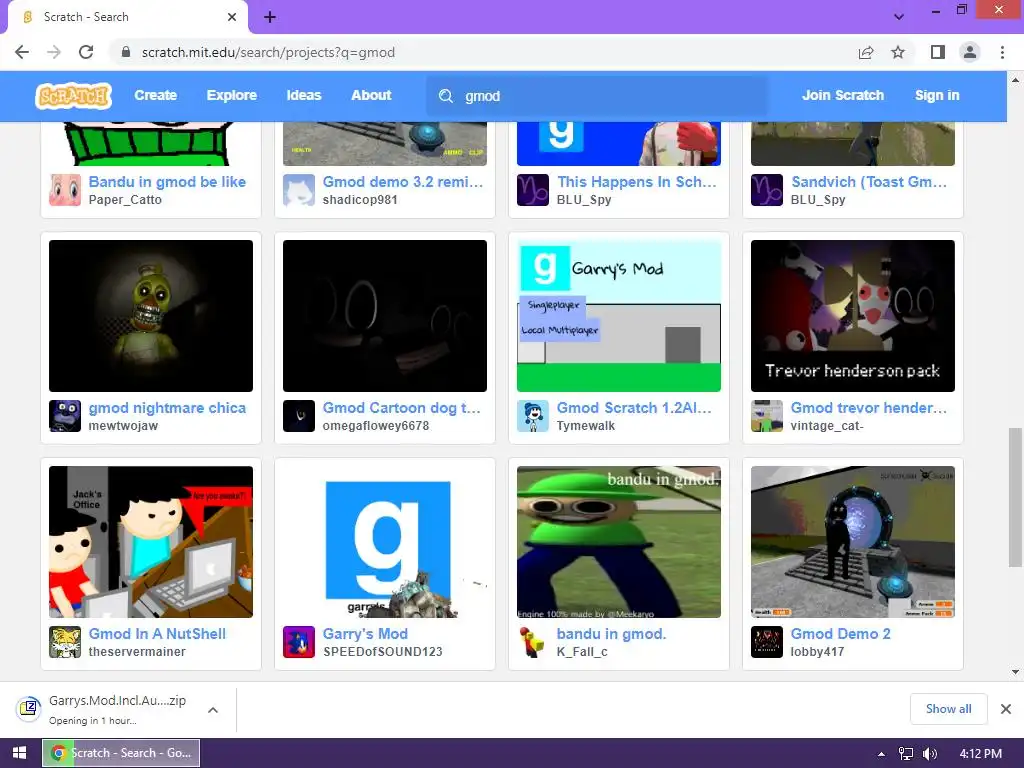Open Gmod Scratch 1.2Al... link
Image resolution: width=1024 pixels, height=768 pixels.
point(634,408)
